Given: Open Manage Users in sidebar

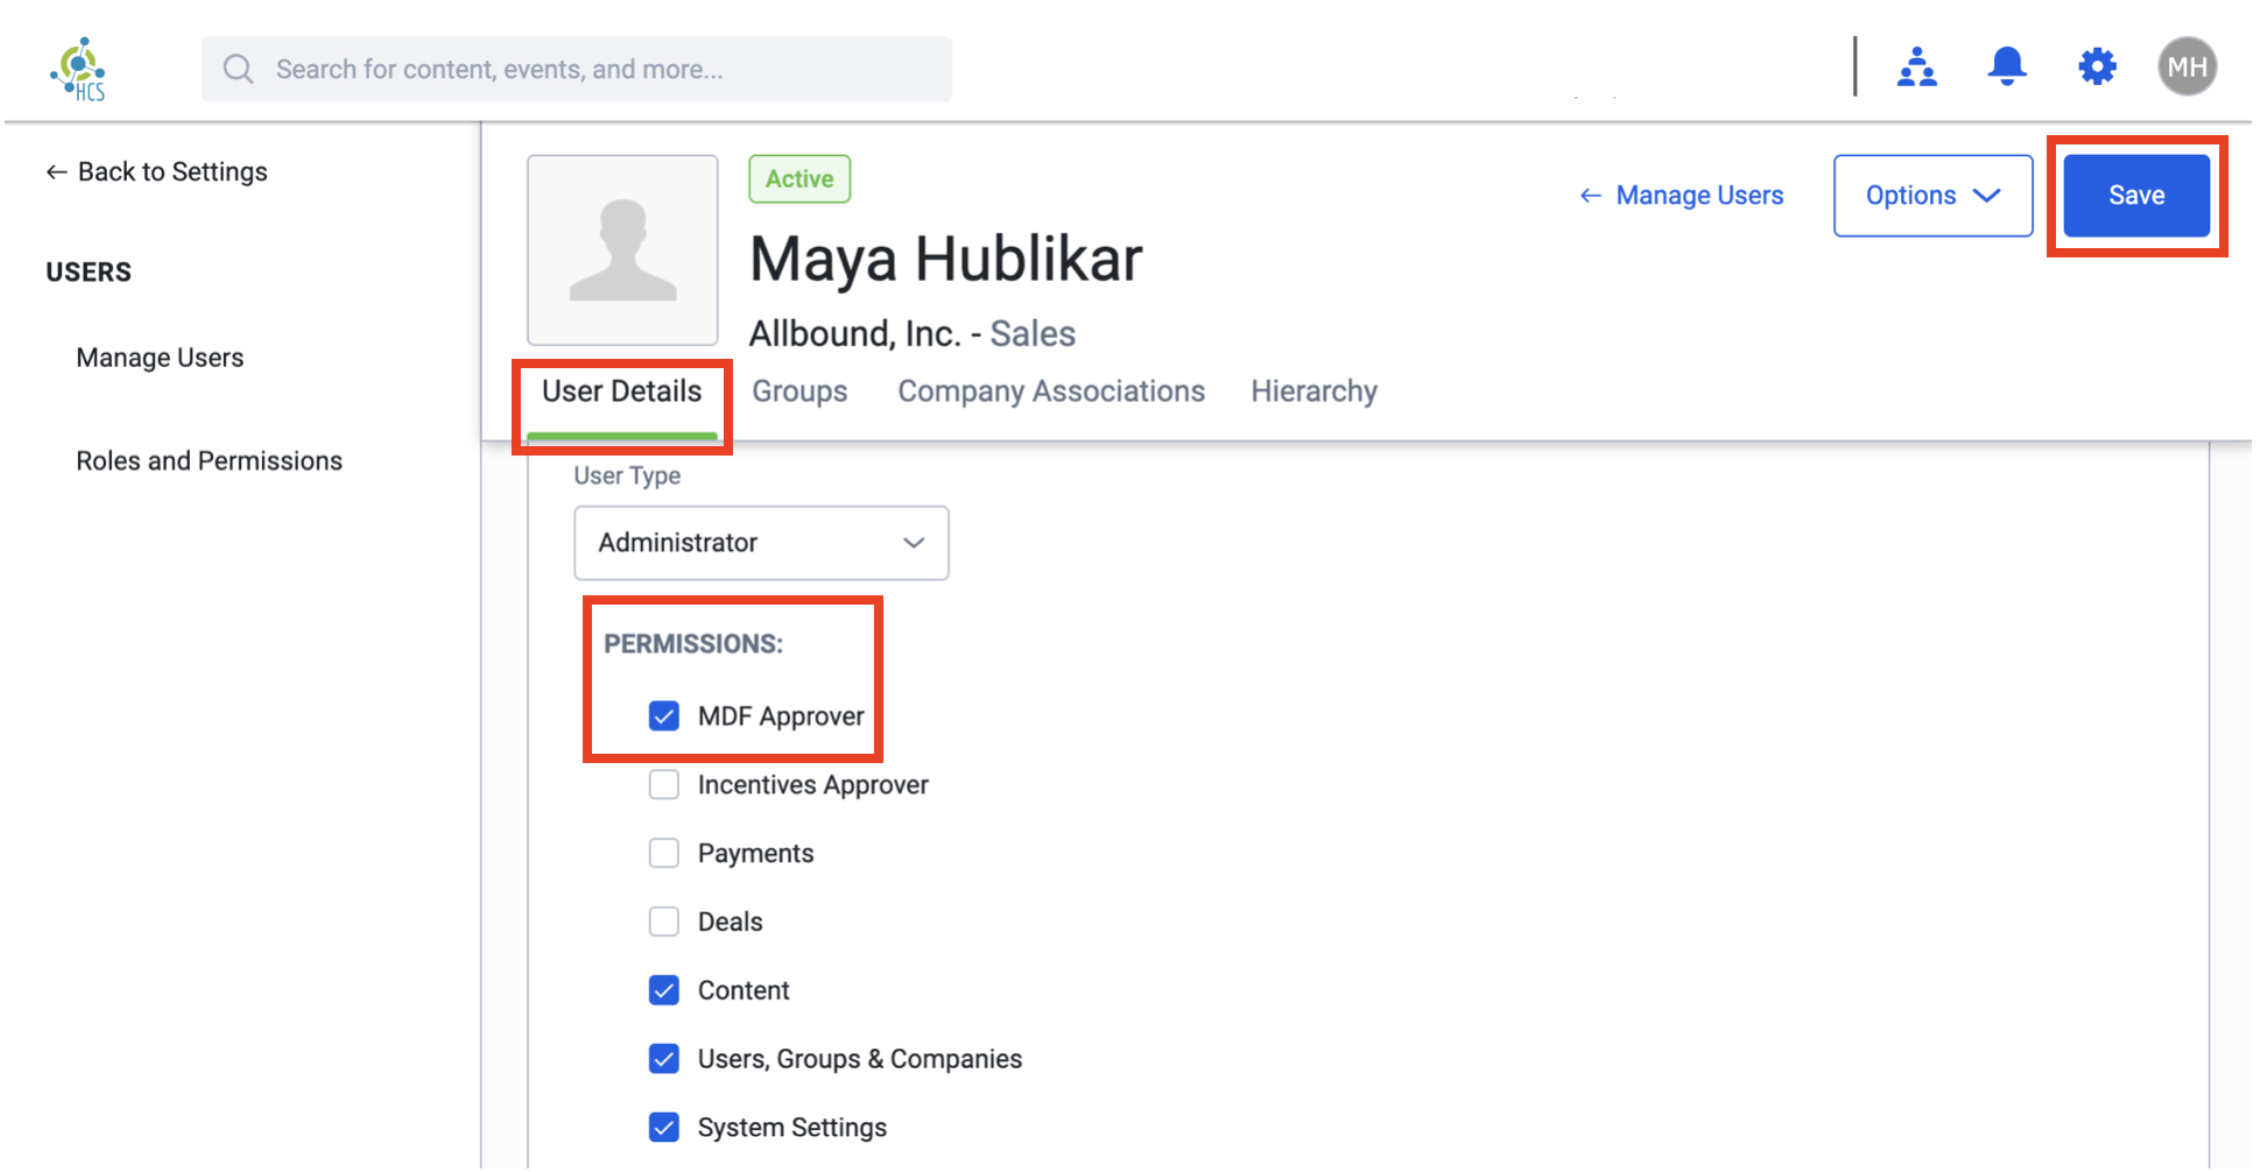Looking at the screenshot, I should (160, 358).
